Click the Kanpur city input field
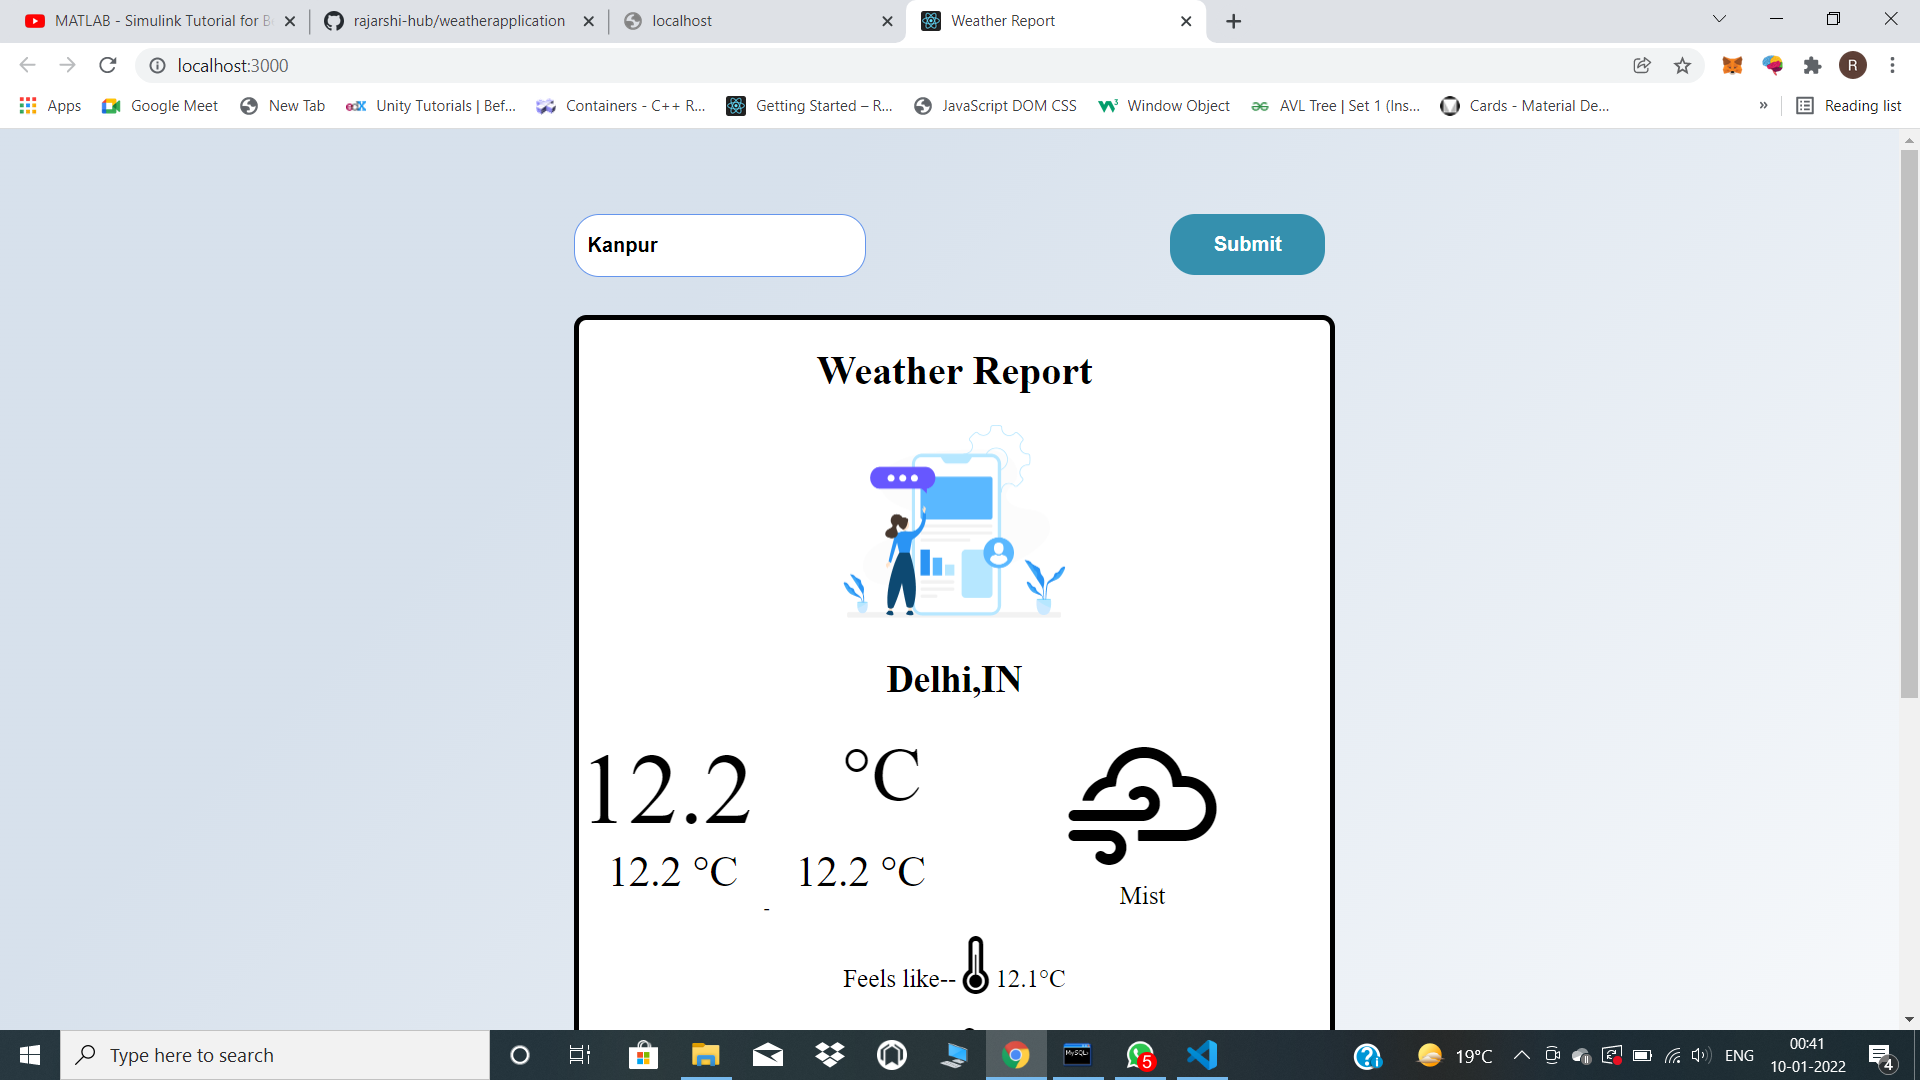The image size is (1920, 1080). coord(719,245)
